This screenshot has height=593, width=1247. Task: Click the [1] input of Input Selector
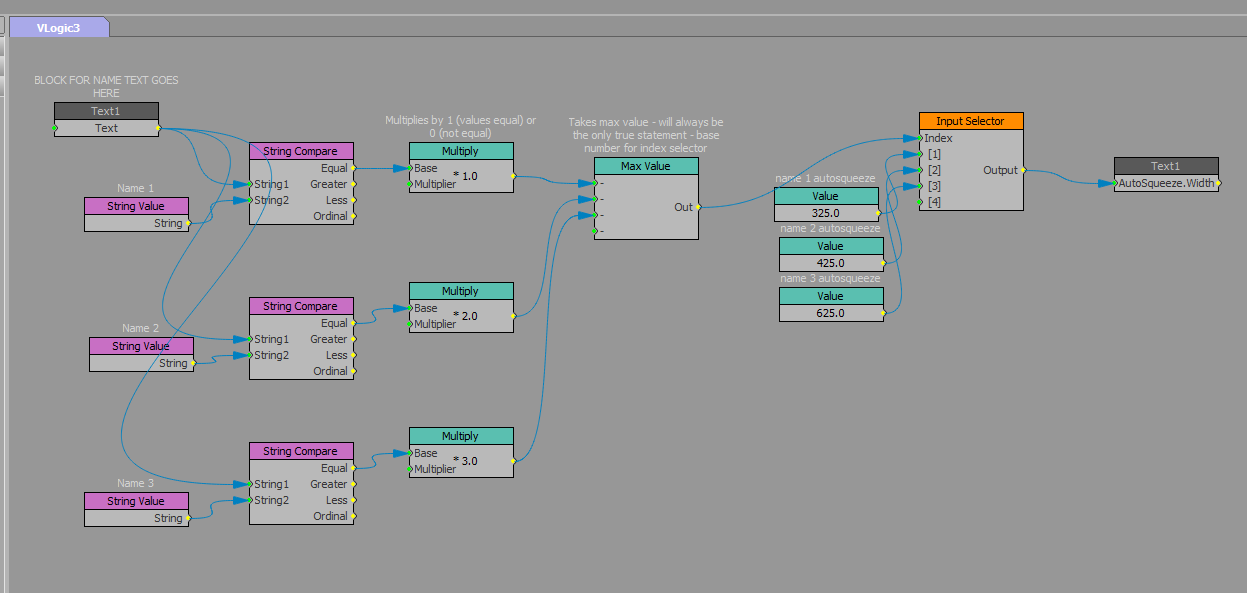point(920,154)
